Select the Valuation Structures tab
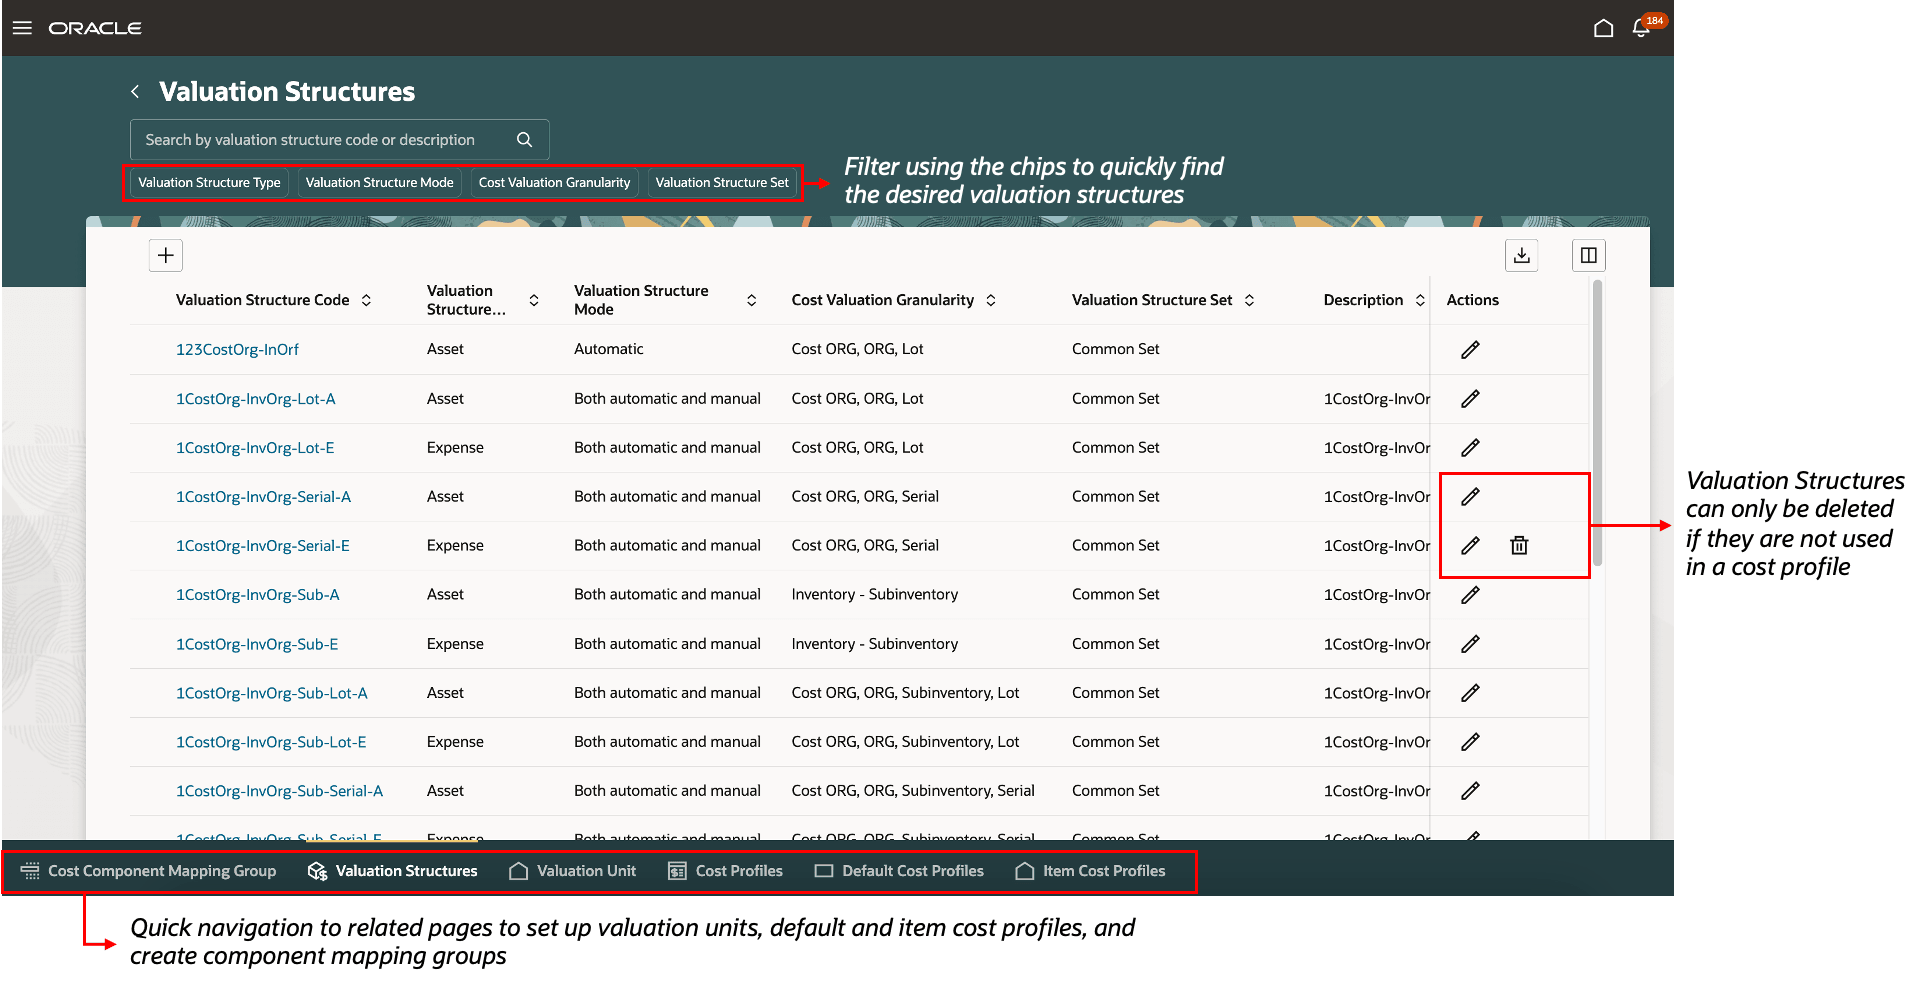Screen dimensions: 1926x988 click(x=393, y=871)
